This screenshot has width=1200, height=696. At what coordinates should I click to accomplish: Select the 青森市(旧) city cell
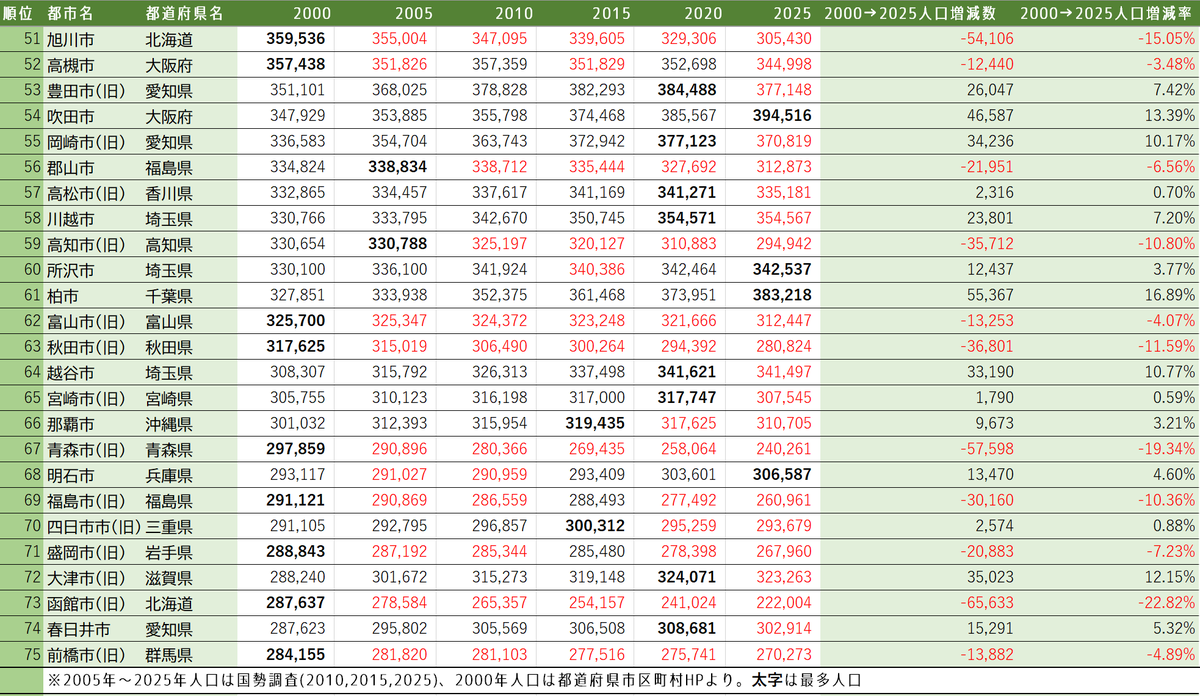coord(86,449)
